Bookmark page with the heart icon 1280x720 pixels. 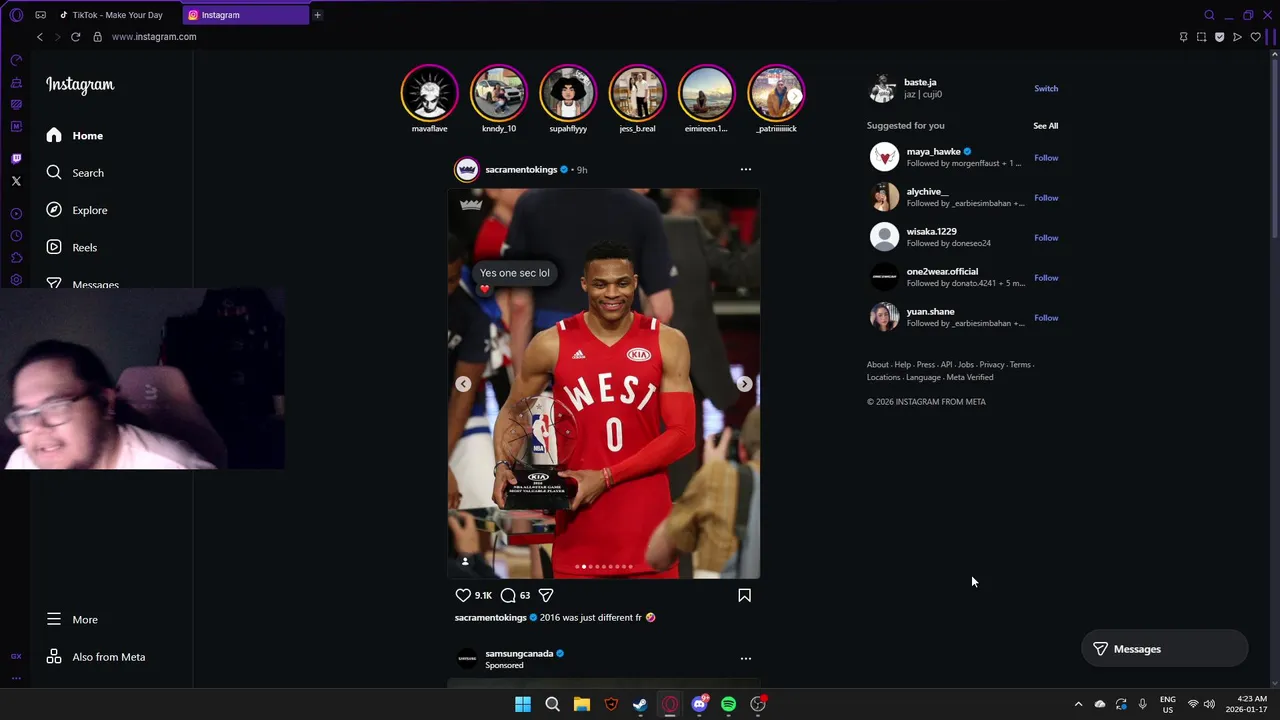pyautogui.click(x=1255, y=37)
